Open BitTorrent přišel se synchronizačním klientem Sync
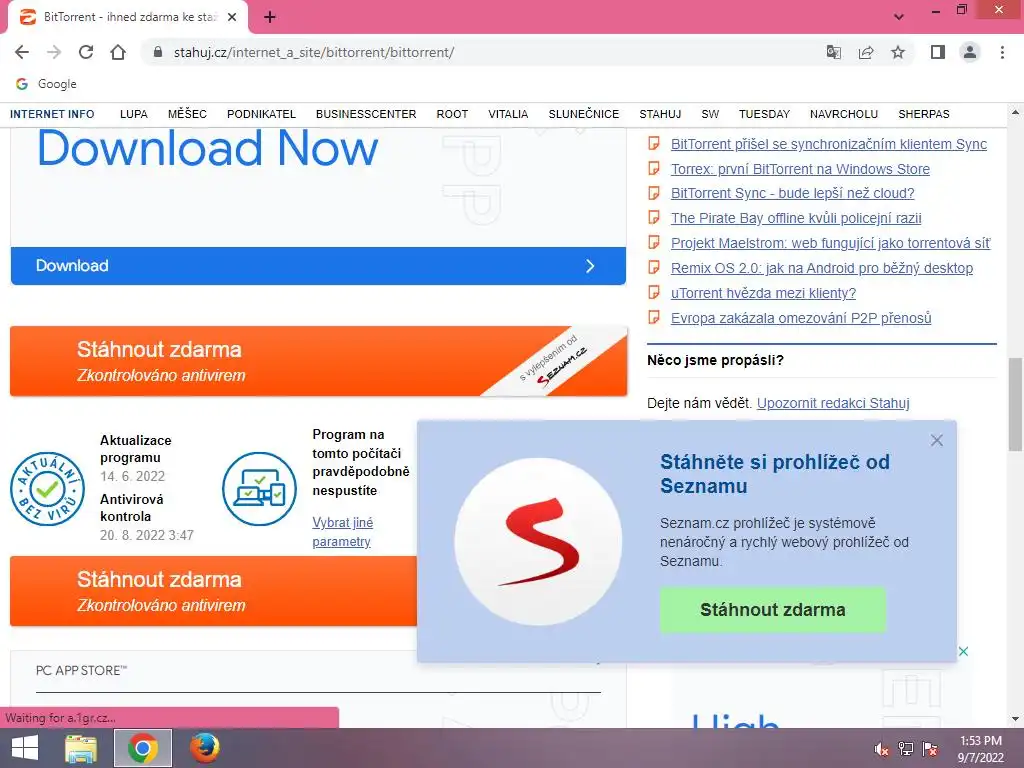 pos(829,144)
